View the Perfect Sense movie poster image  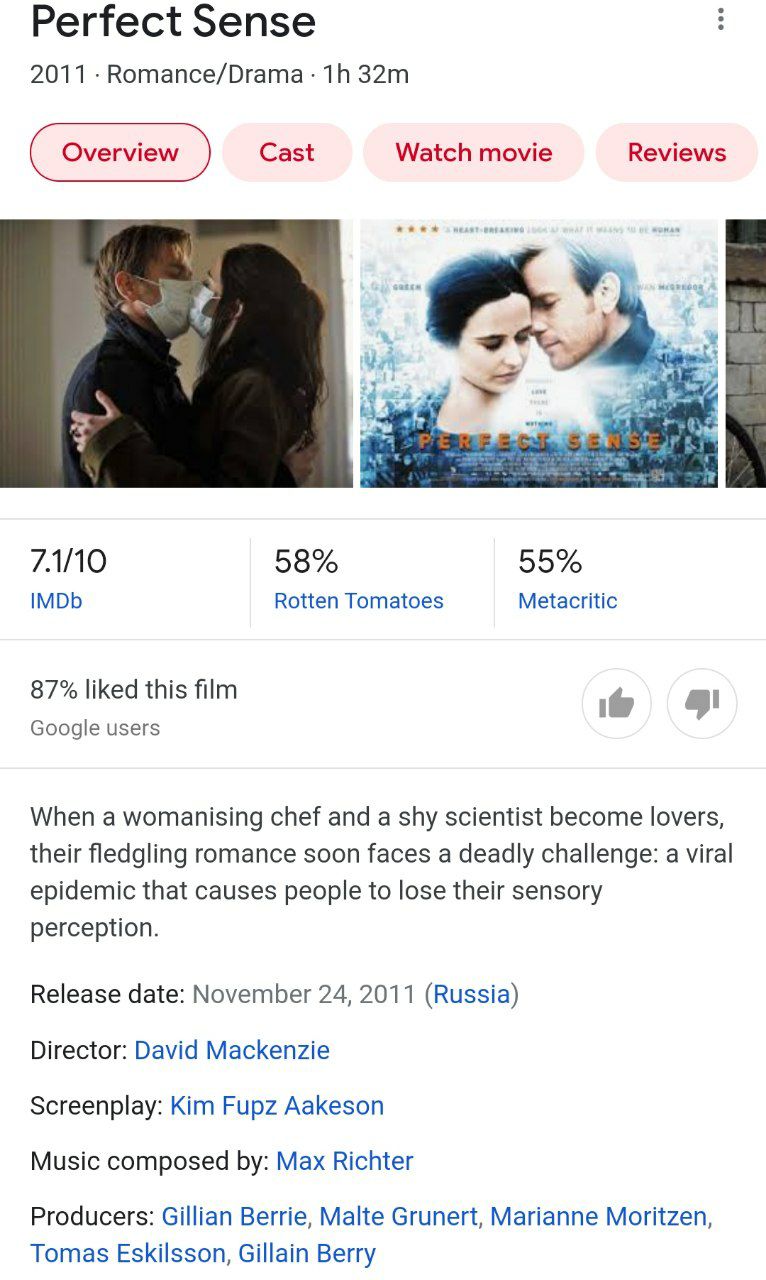click(539, 353)
